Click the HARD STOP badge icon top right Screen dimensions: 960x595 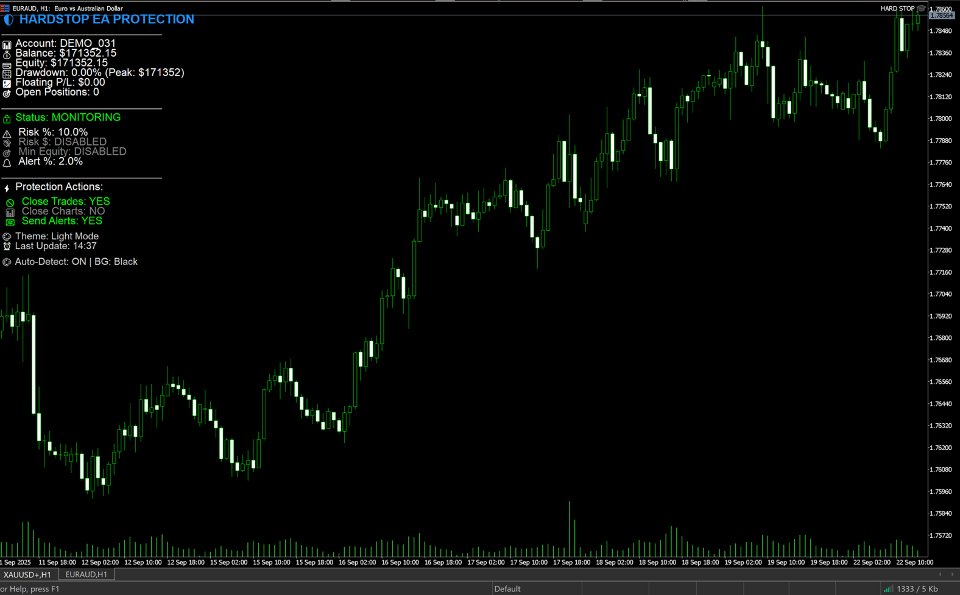point(921,8)
